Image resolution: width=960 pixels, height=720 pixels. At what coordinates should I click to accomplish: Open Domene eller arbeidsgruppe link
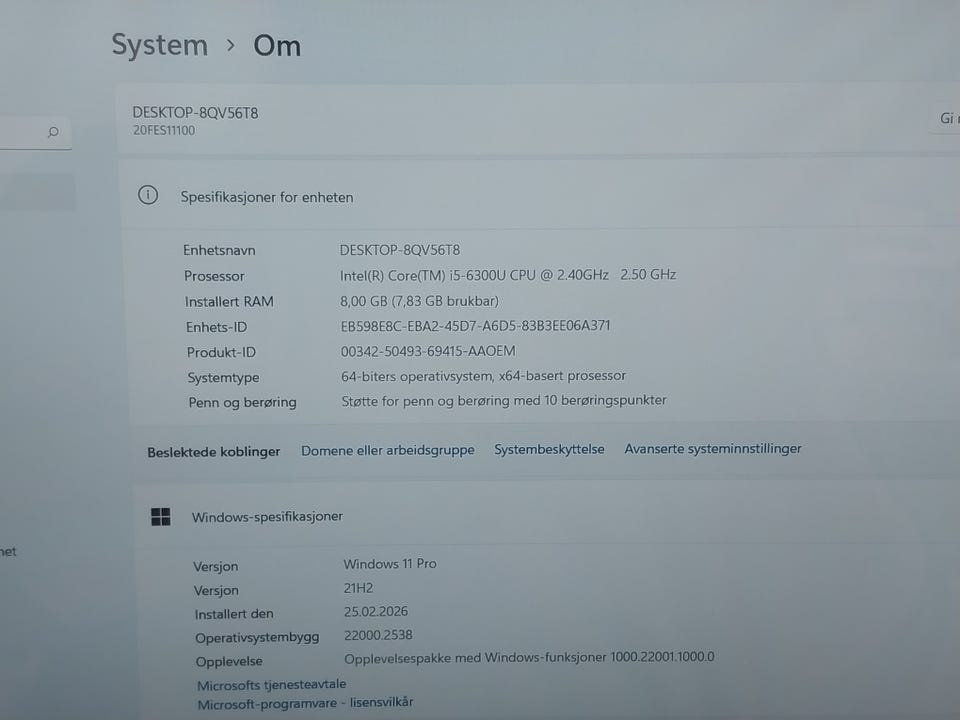pyautogui.click(x=388, y=451)
